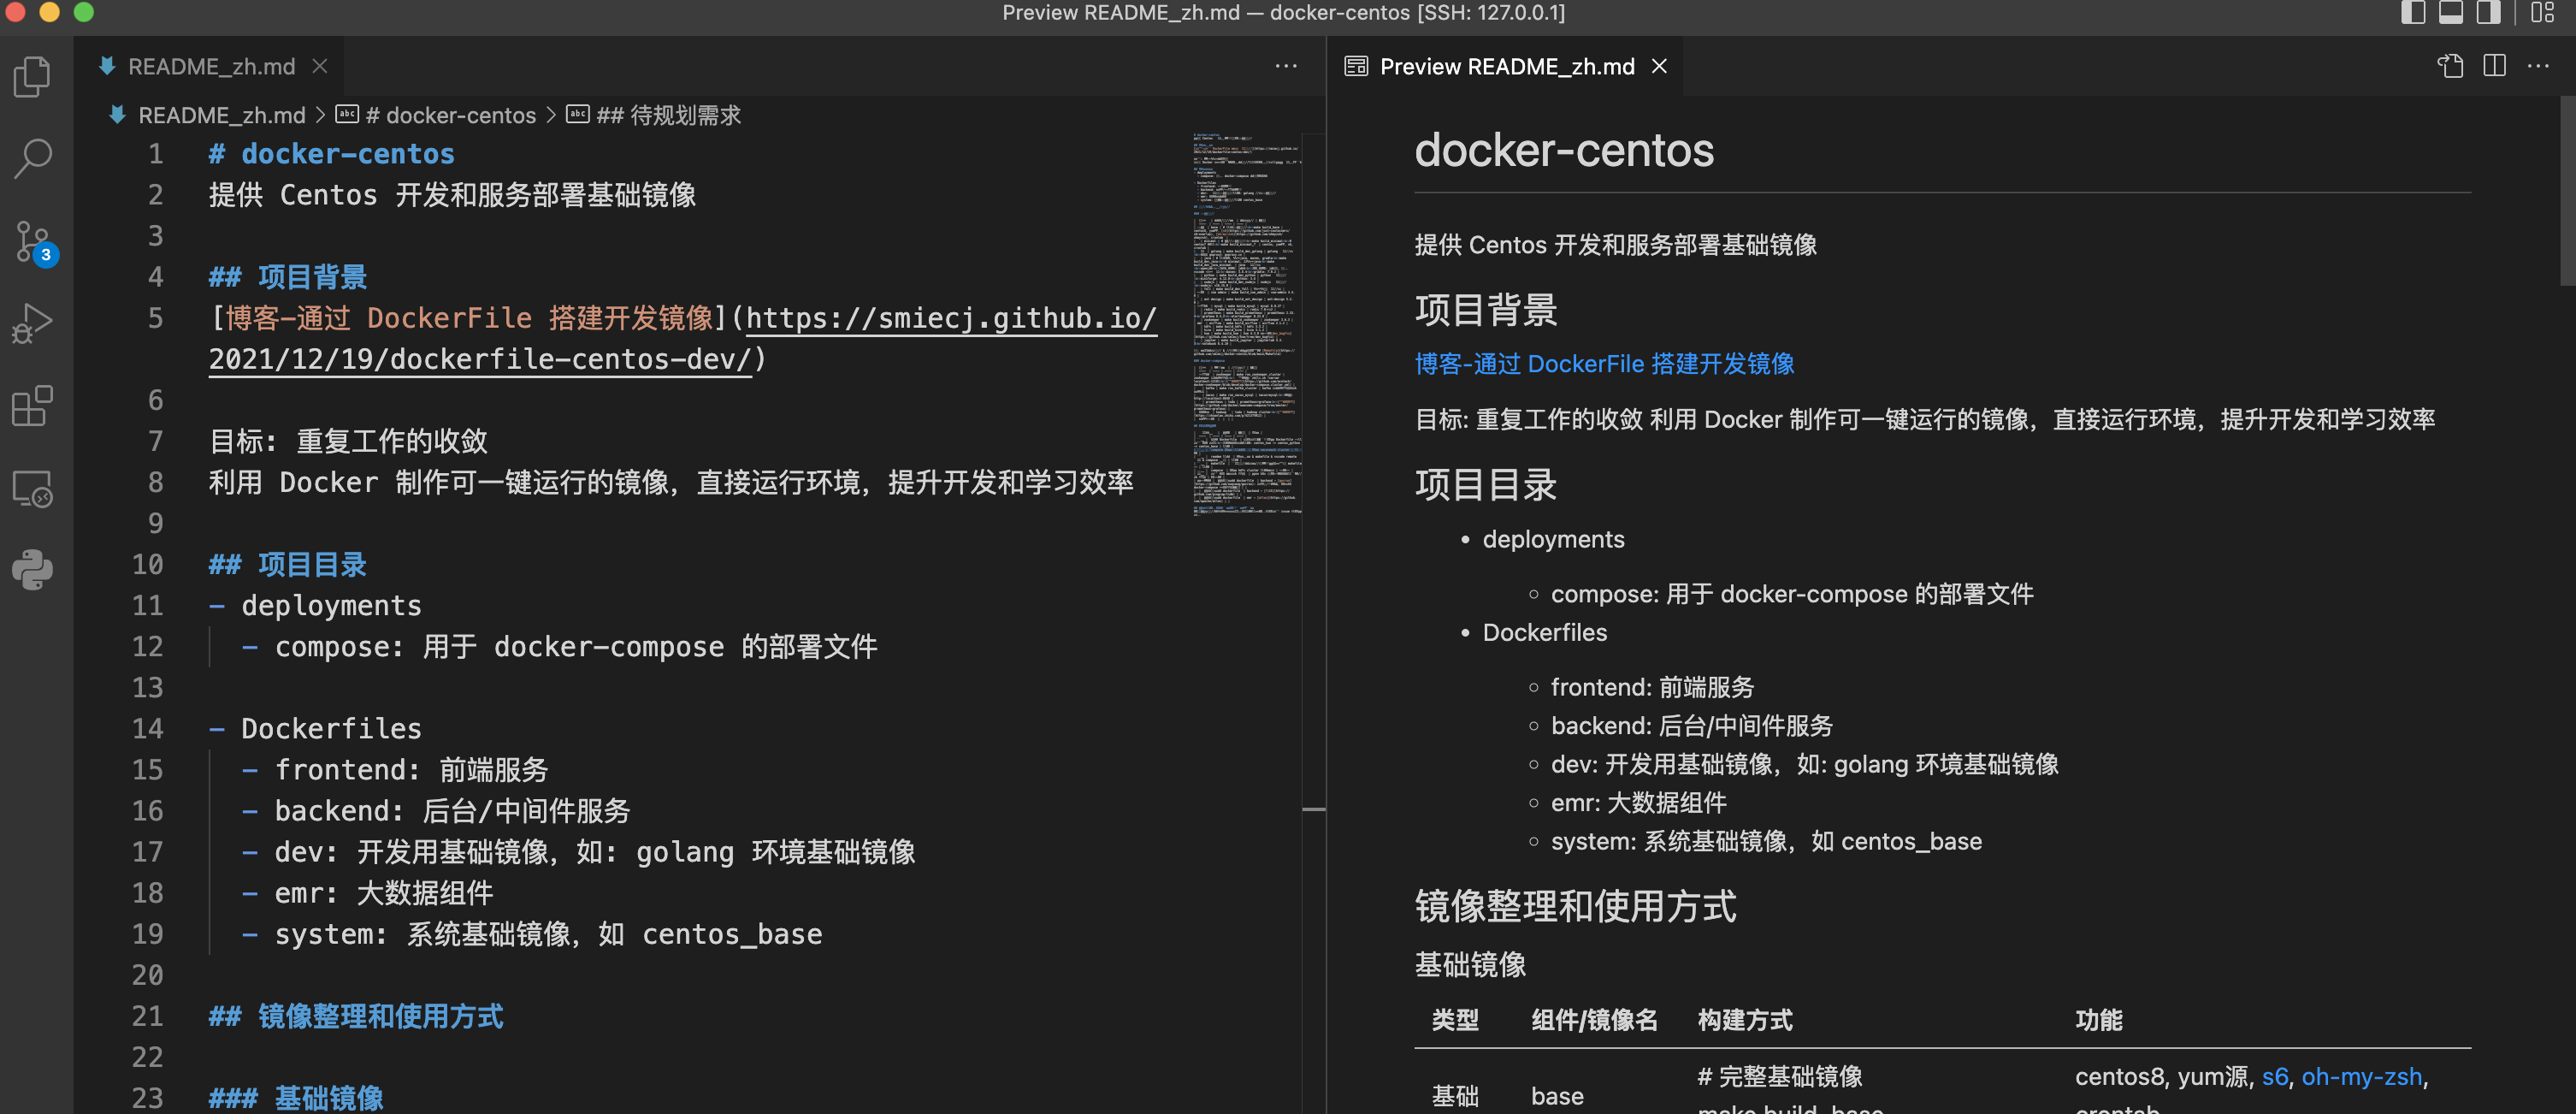The width and height of the screenshot is (2576, 1114).
Task: Click the 'base' cell in preview table
Action: [x=1557, y=1096]
